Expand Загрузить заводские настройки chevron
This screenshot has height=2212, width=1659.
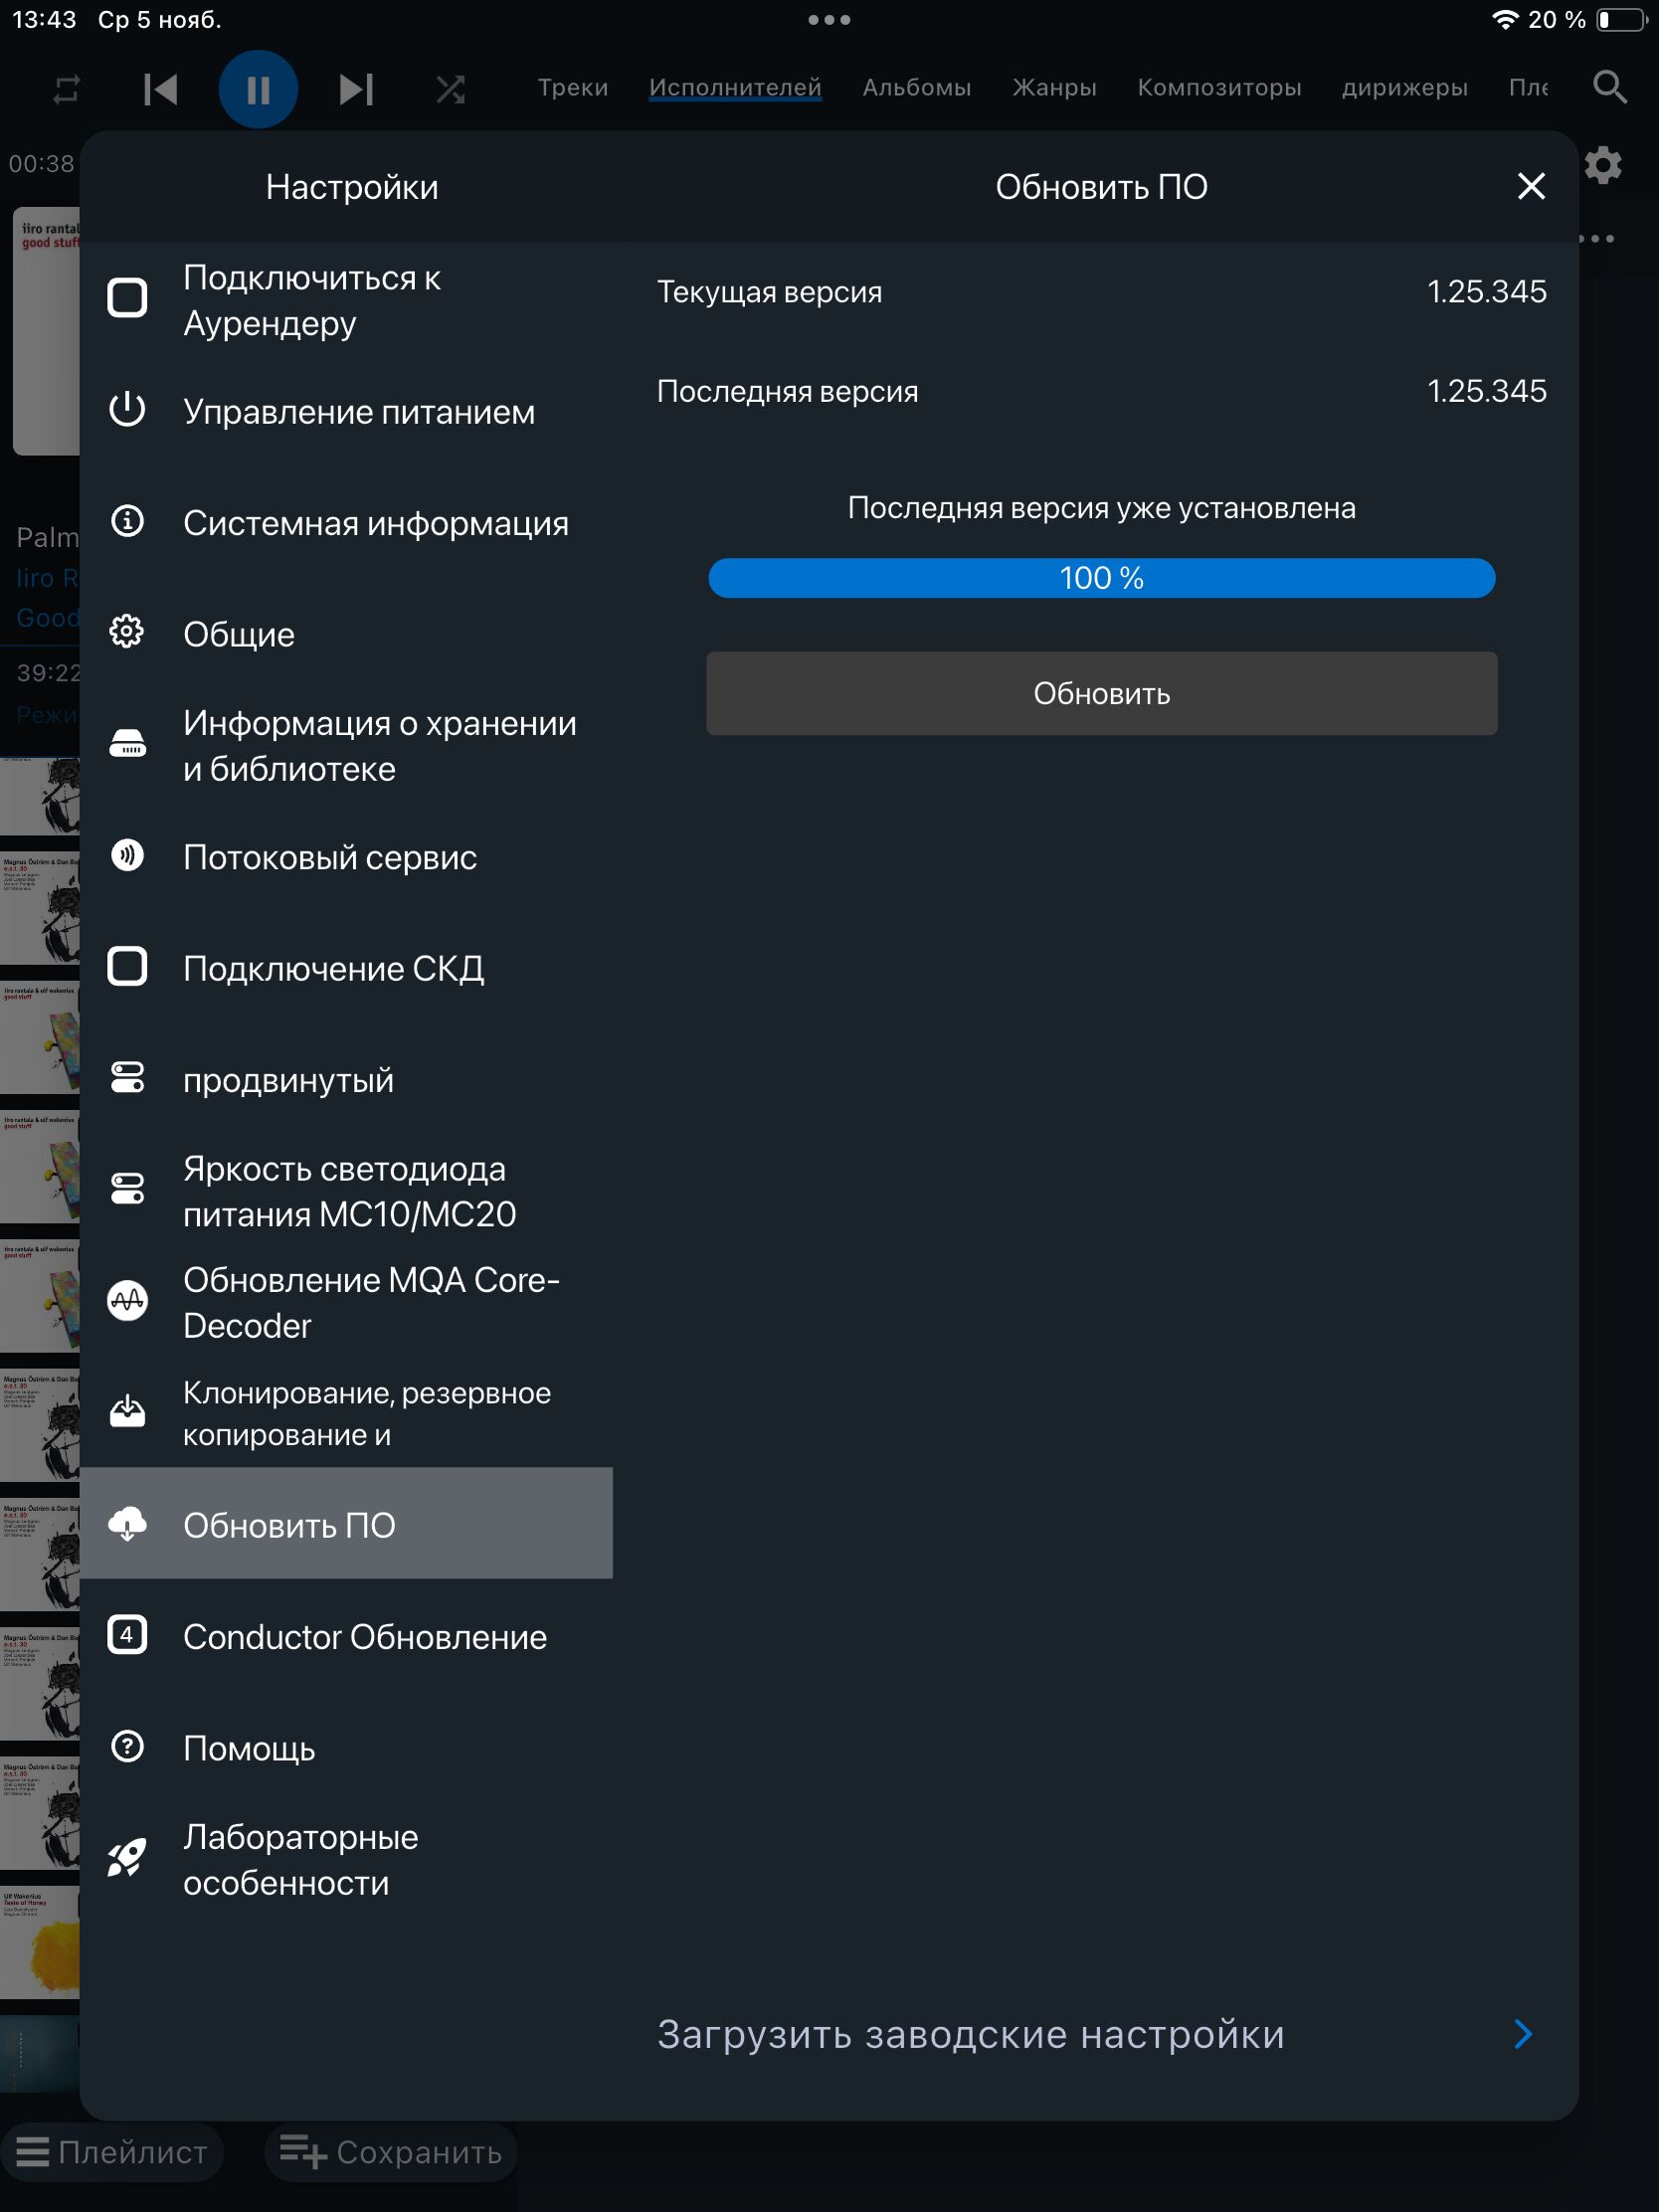click(1523, 2034)
